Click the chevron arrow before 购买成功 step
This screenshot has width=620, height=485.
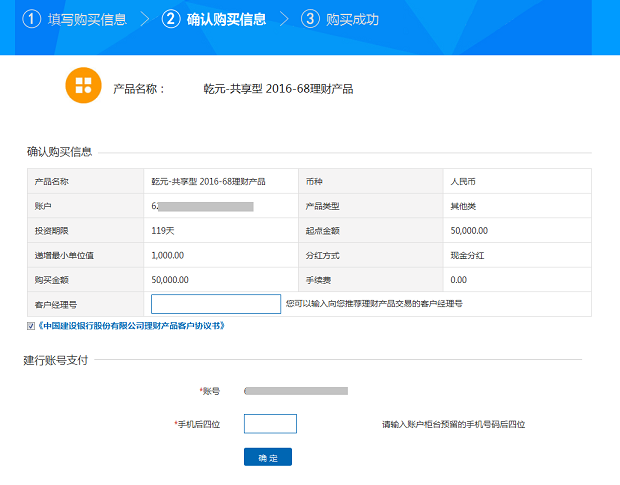tap(284, 19)
